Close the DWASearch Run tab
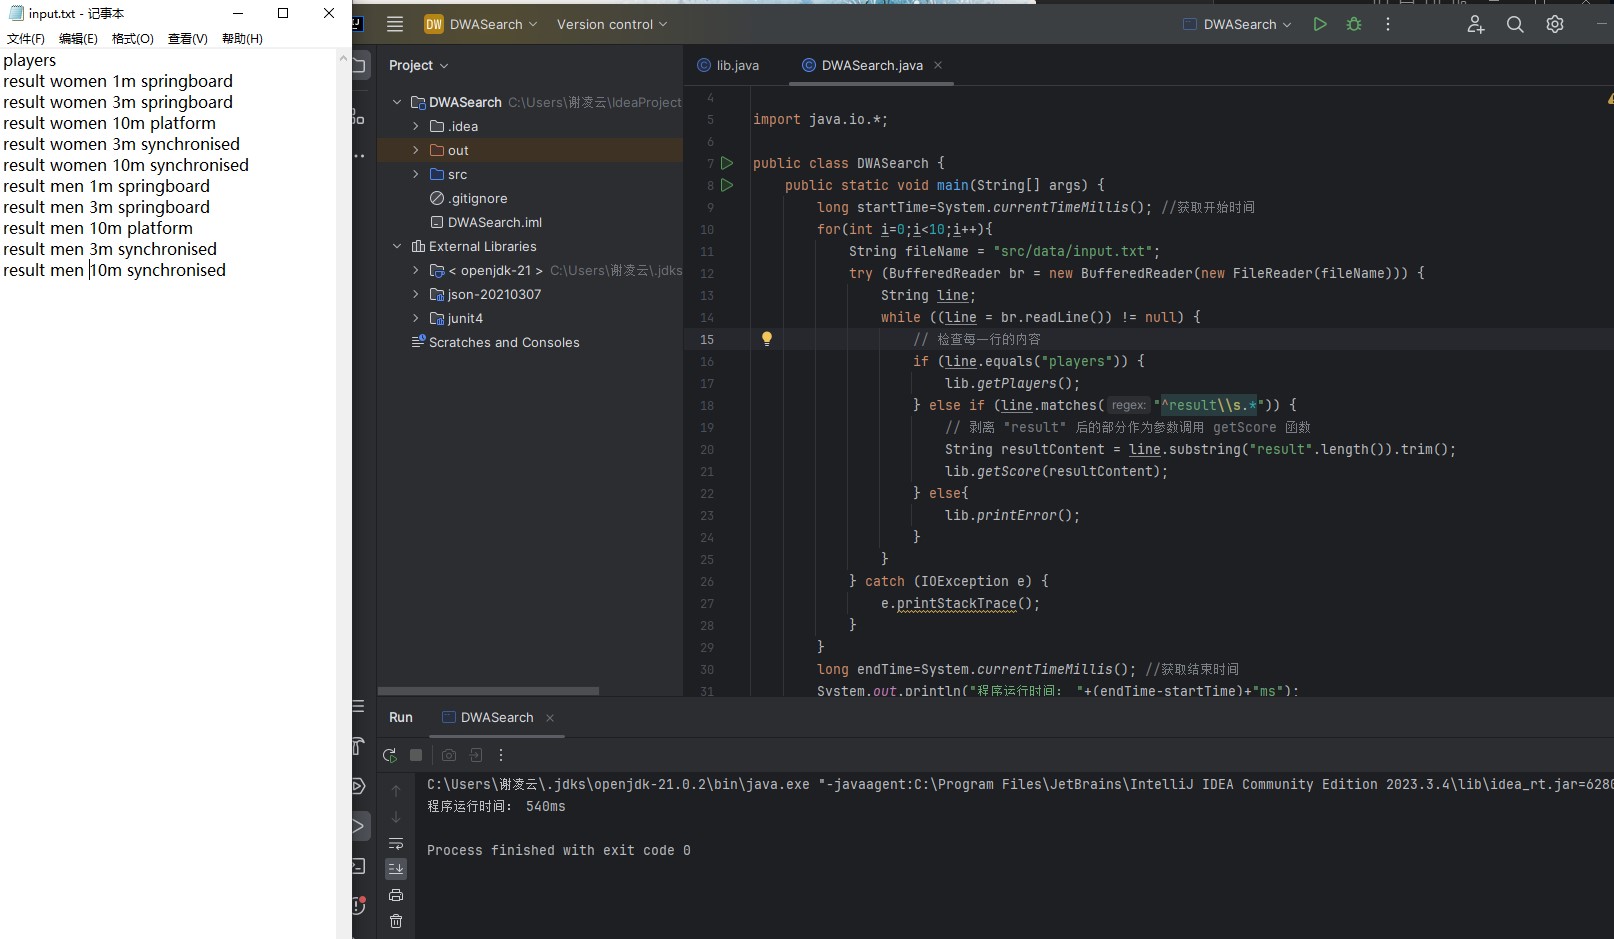Image resolution: width=1614 pixels, height=939 pixels. point(550,718)
